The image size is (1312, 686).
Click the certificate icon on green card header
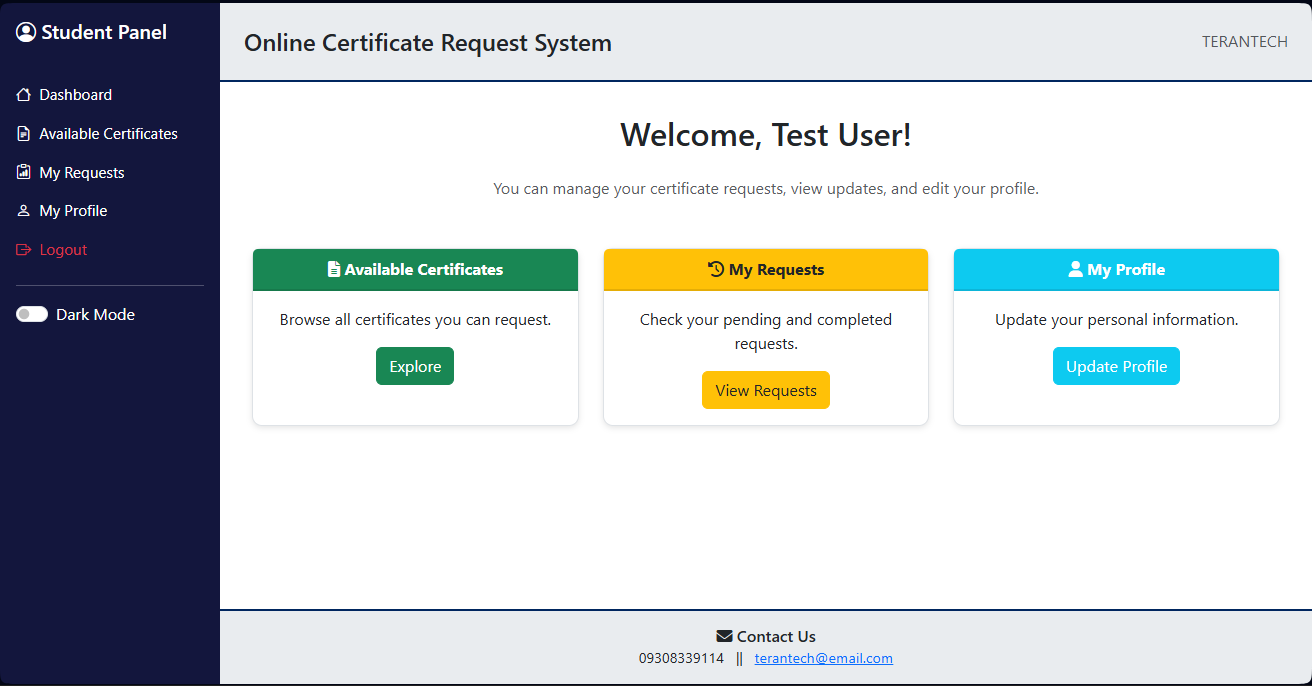[334, 269]
